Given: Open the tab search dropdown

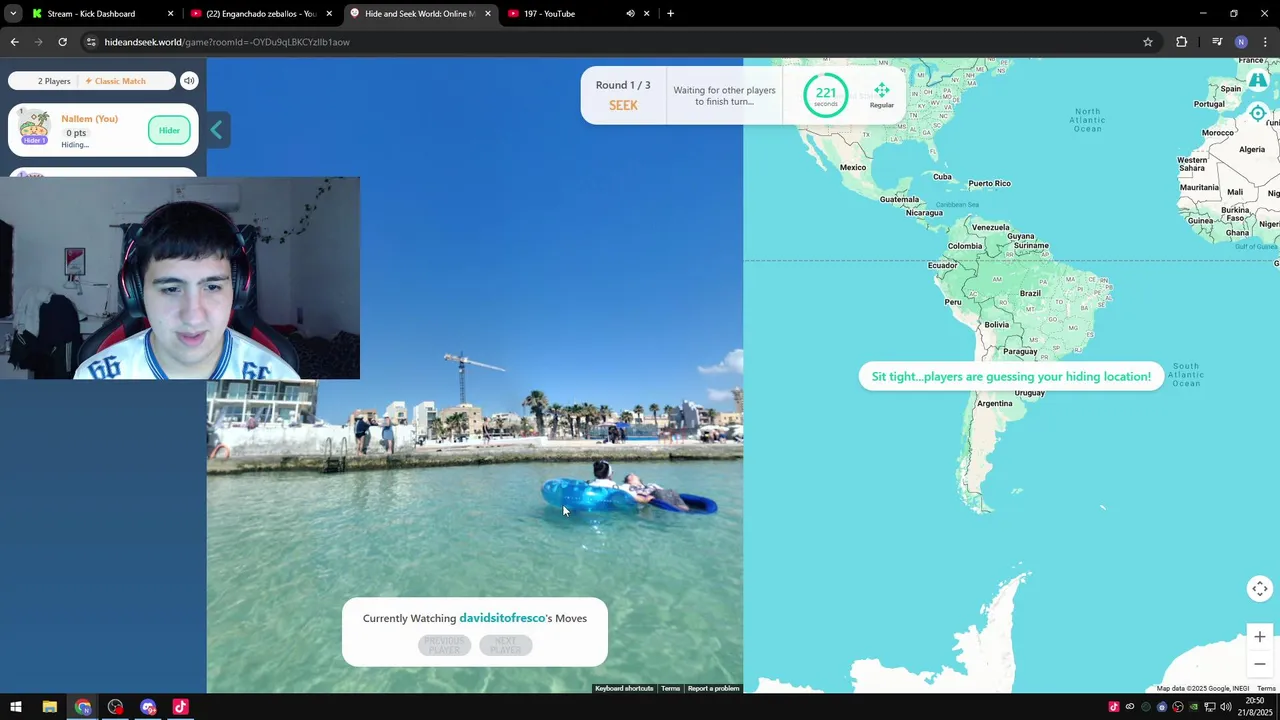Looking at the screenshot, I should 13,14.
